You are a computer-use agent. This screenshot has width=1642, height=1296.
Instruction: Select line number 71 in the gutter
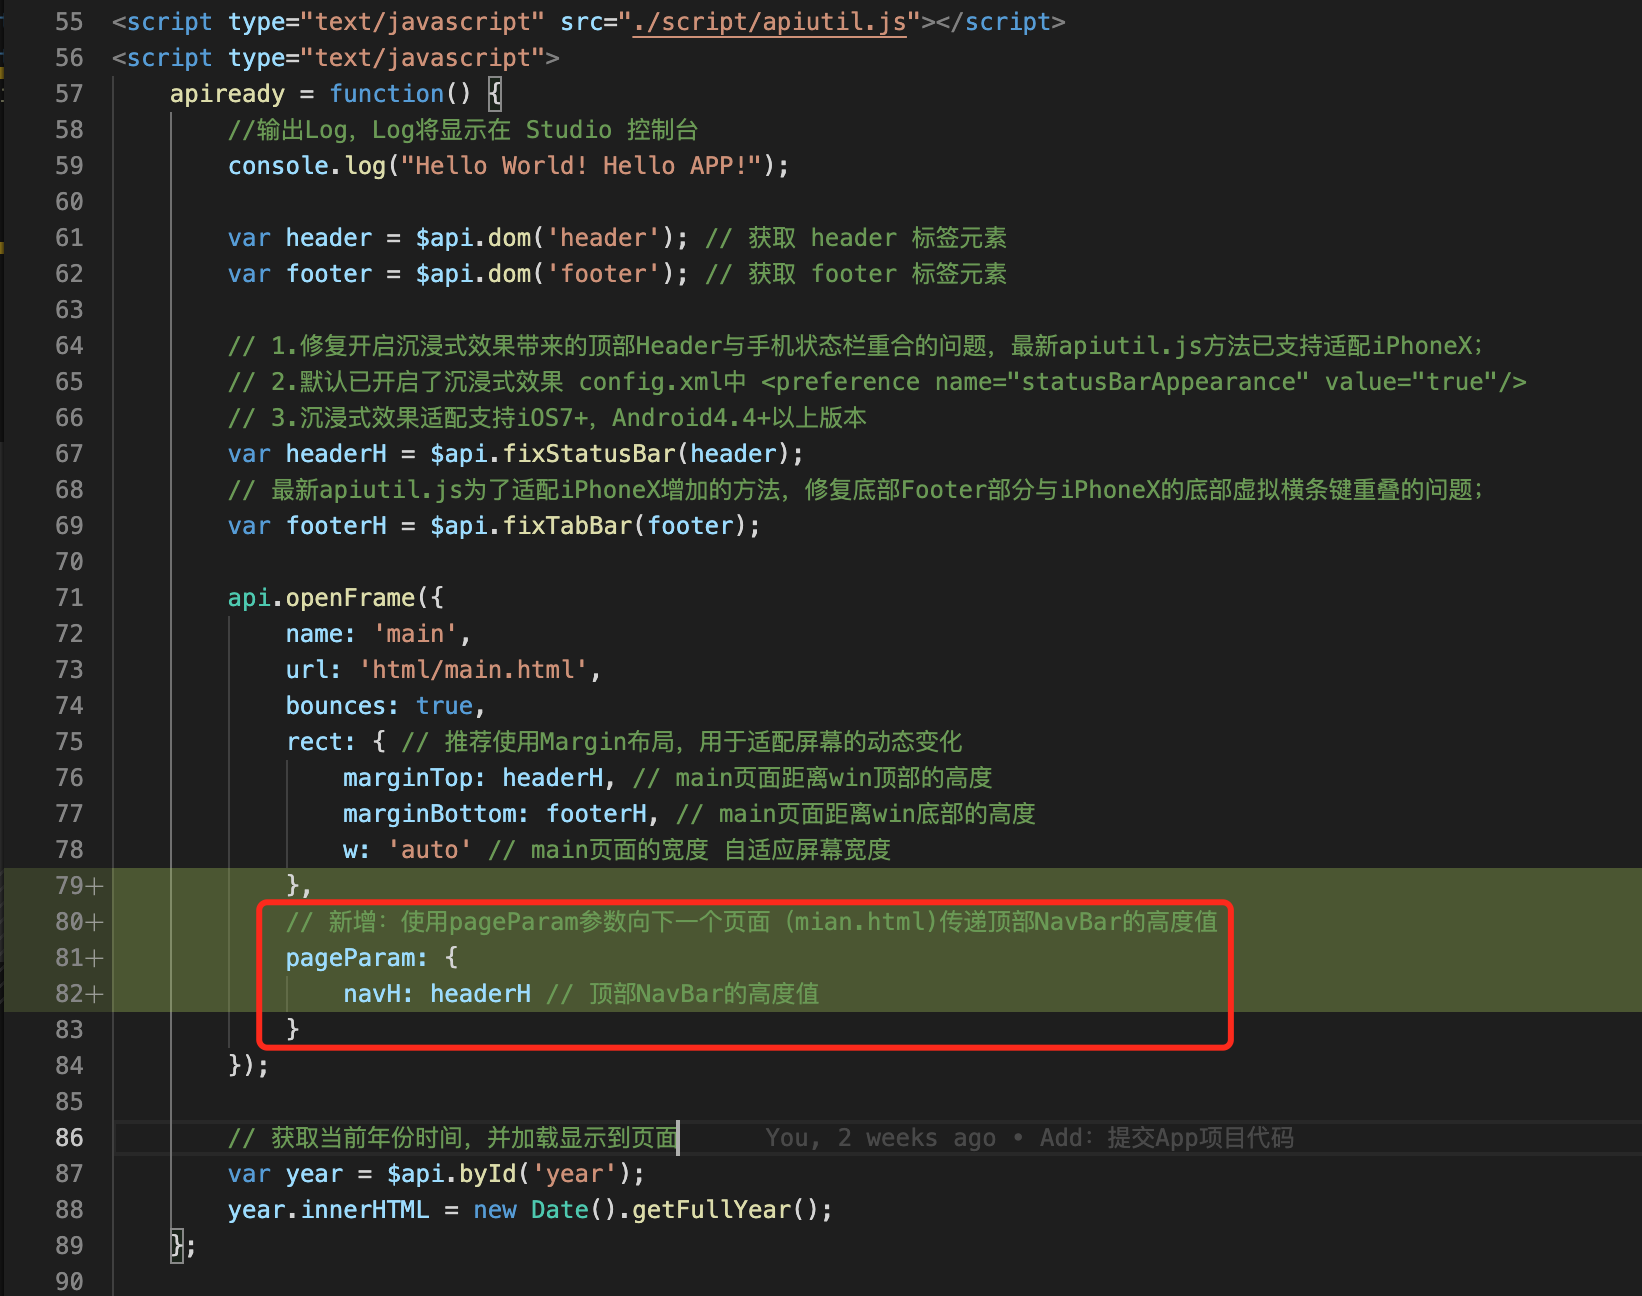click(69, 598)
